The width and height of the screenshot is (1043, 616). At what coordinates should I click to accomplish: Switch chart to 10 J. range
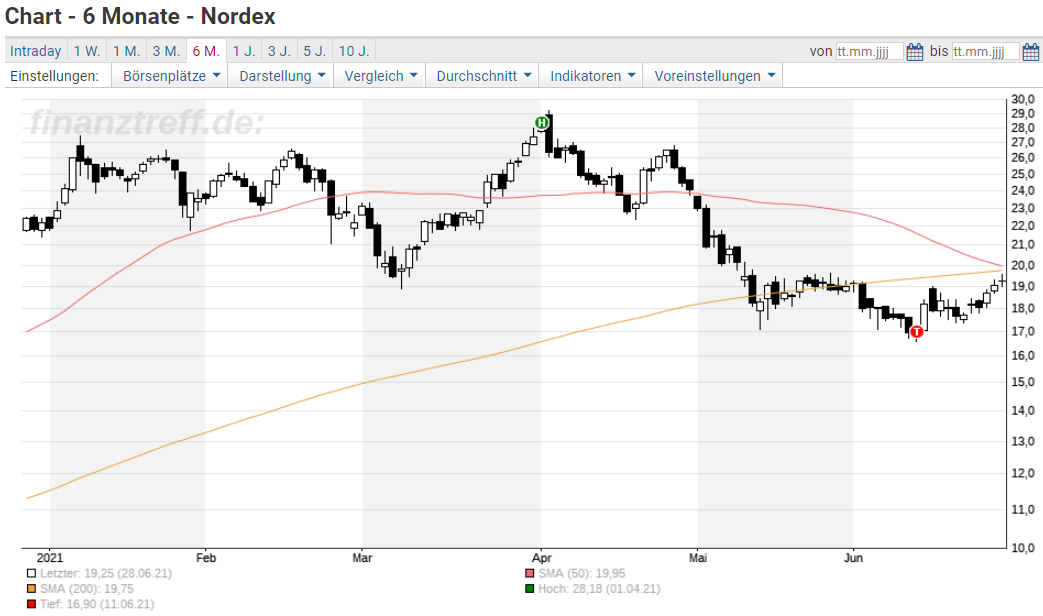tap(354, 51)
